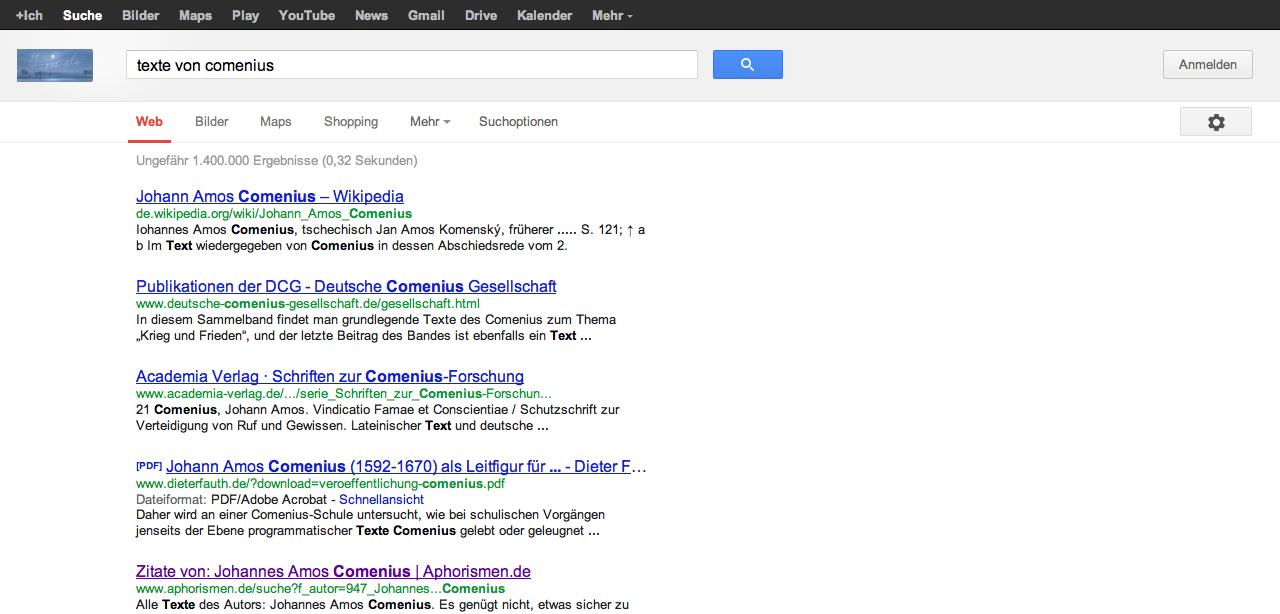Open +Ich in the top bar
The width and height of the screenshot is (1280, 614).
tap(29, 15)
